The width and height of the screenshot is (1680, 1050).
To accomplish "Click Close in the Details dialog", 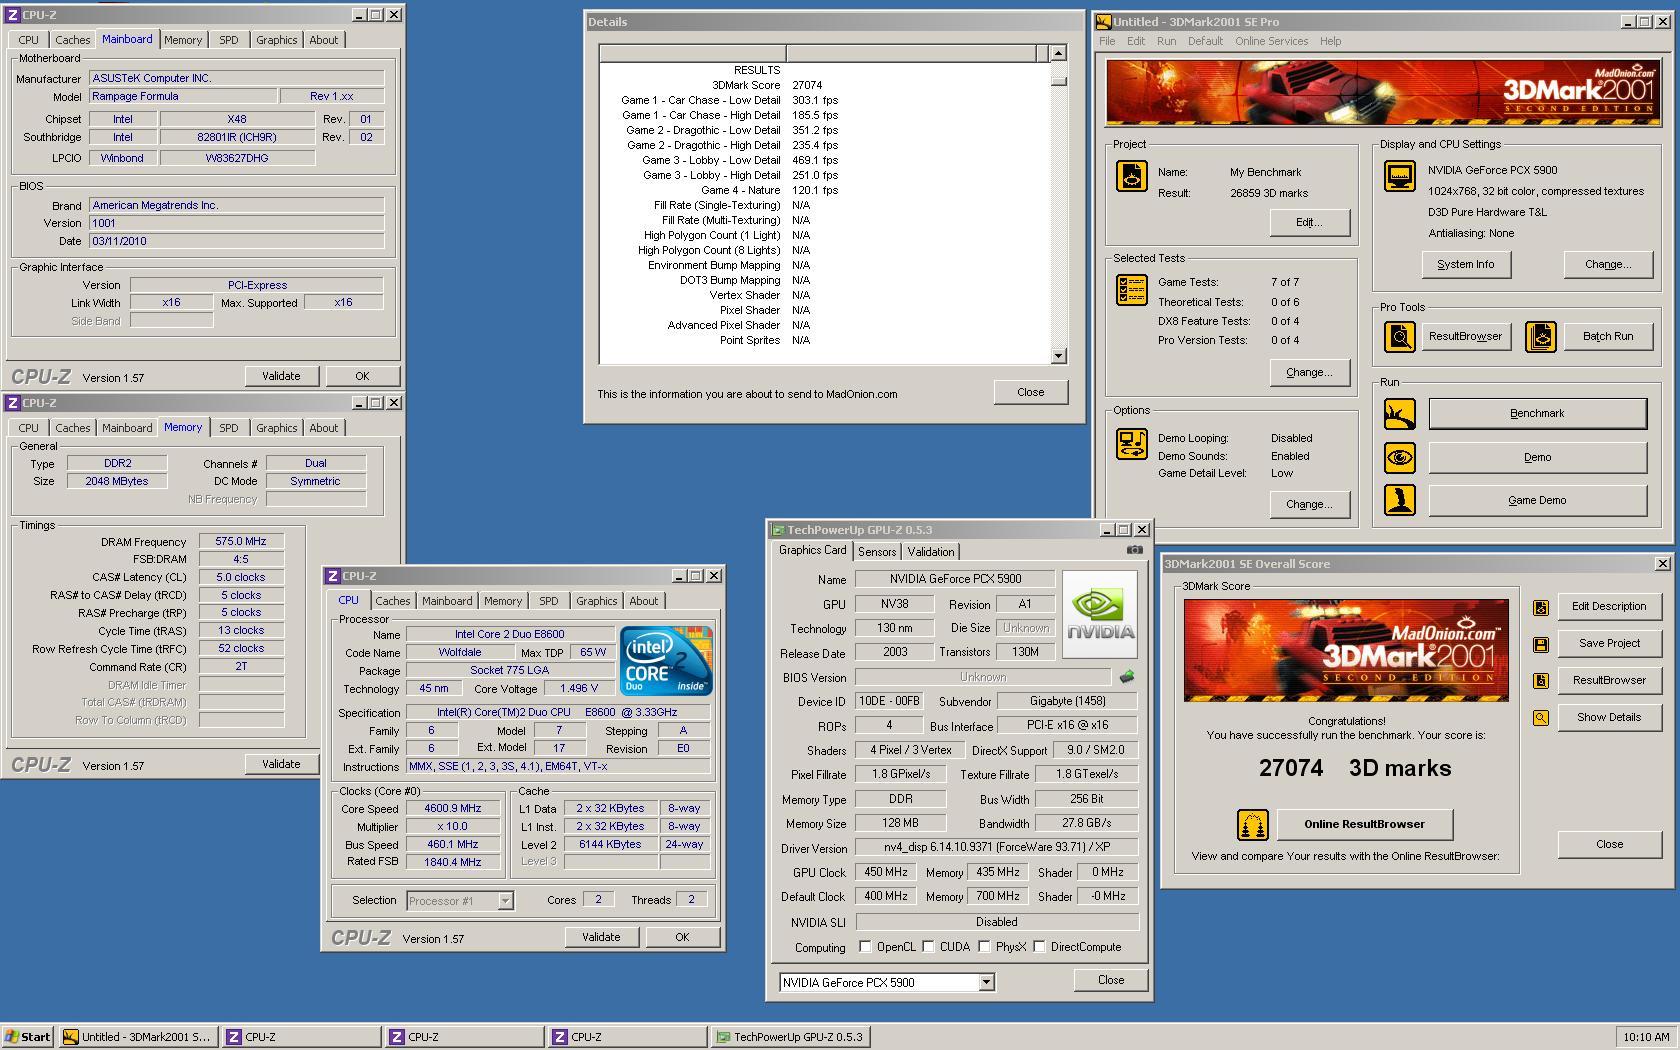I will point(1031,392).
